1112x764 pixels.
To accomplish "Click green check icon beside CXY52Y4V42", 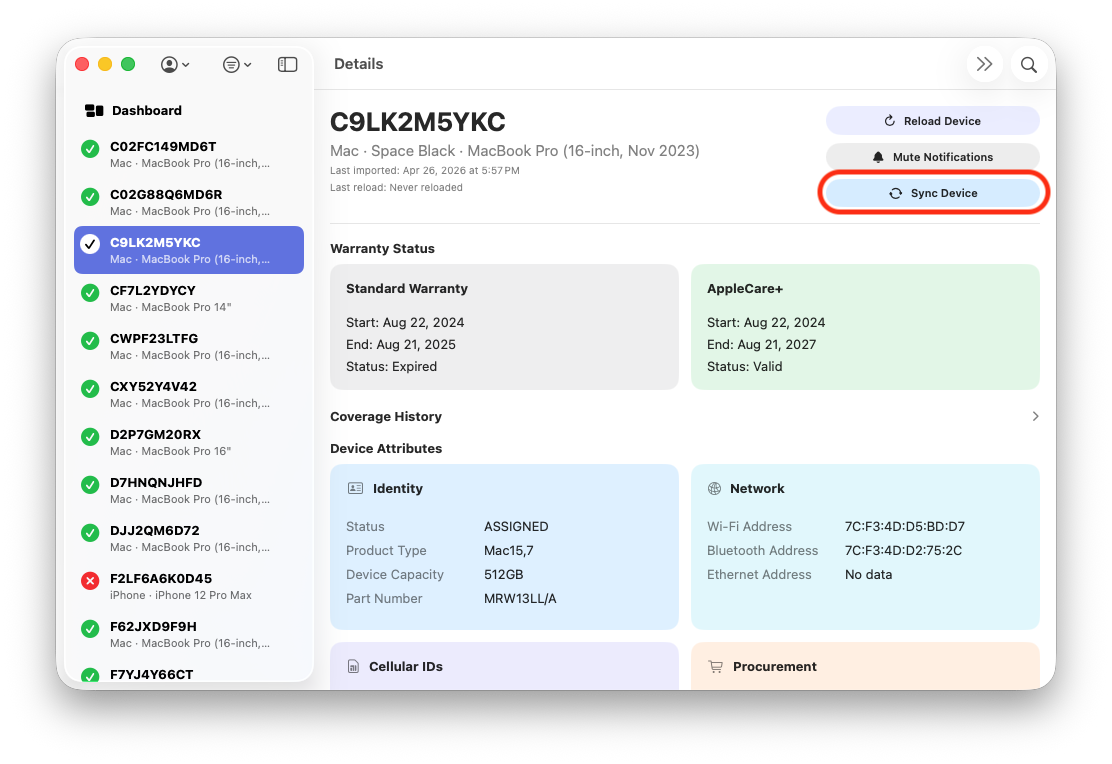I will (x=90, y=389).
